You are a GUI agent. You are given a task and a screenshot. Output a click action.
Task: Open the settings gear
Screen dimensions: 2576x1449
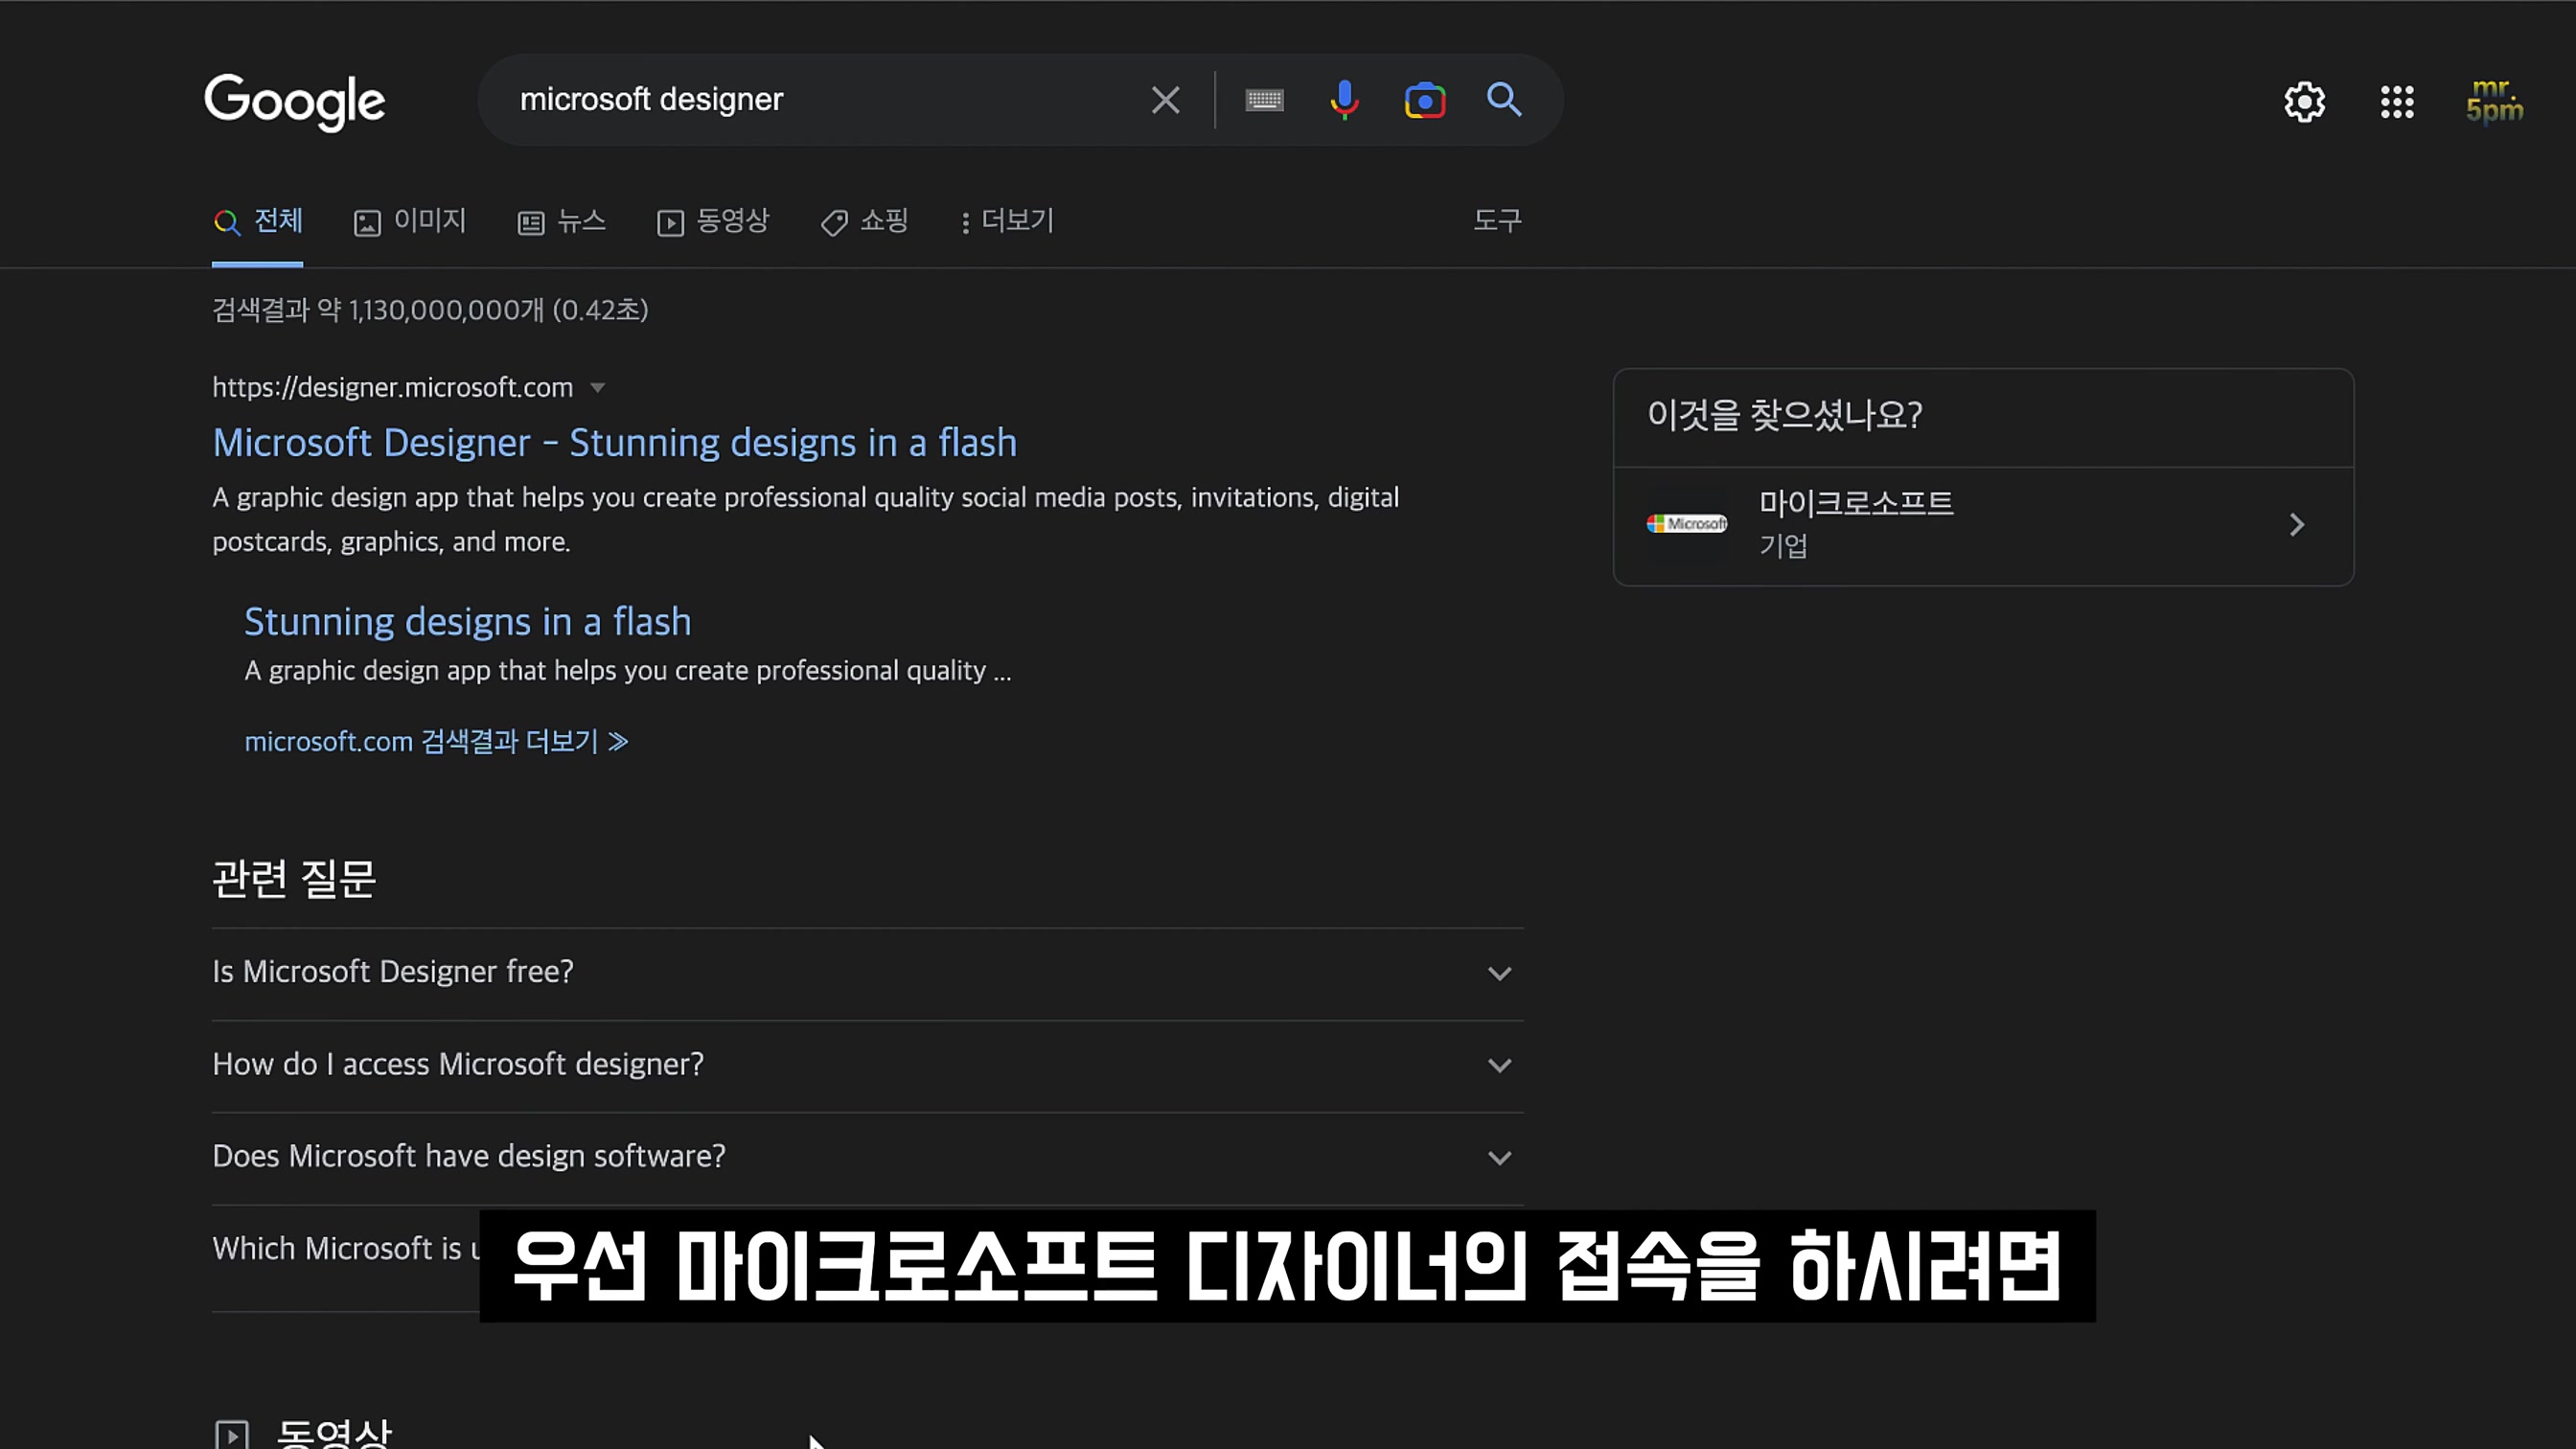click(2304, 102)
